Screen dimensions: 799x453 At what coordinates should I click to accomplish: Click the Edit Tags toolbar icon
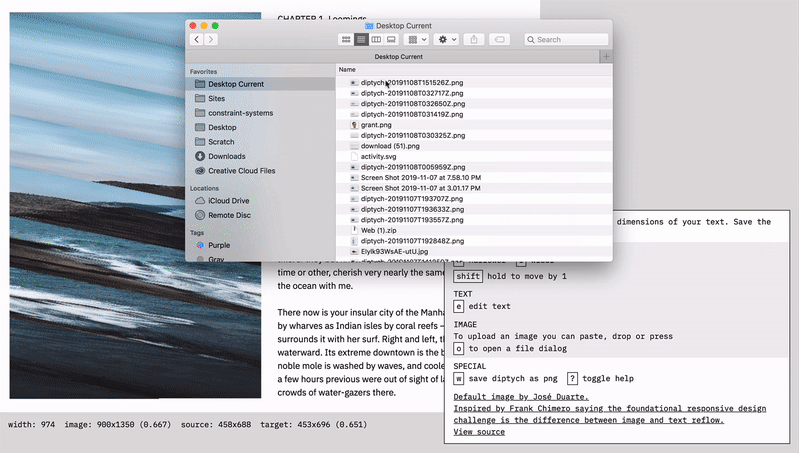[x=499, y=39]
